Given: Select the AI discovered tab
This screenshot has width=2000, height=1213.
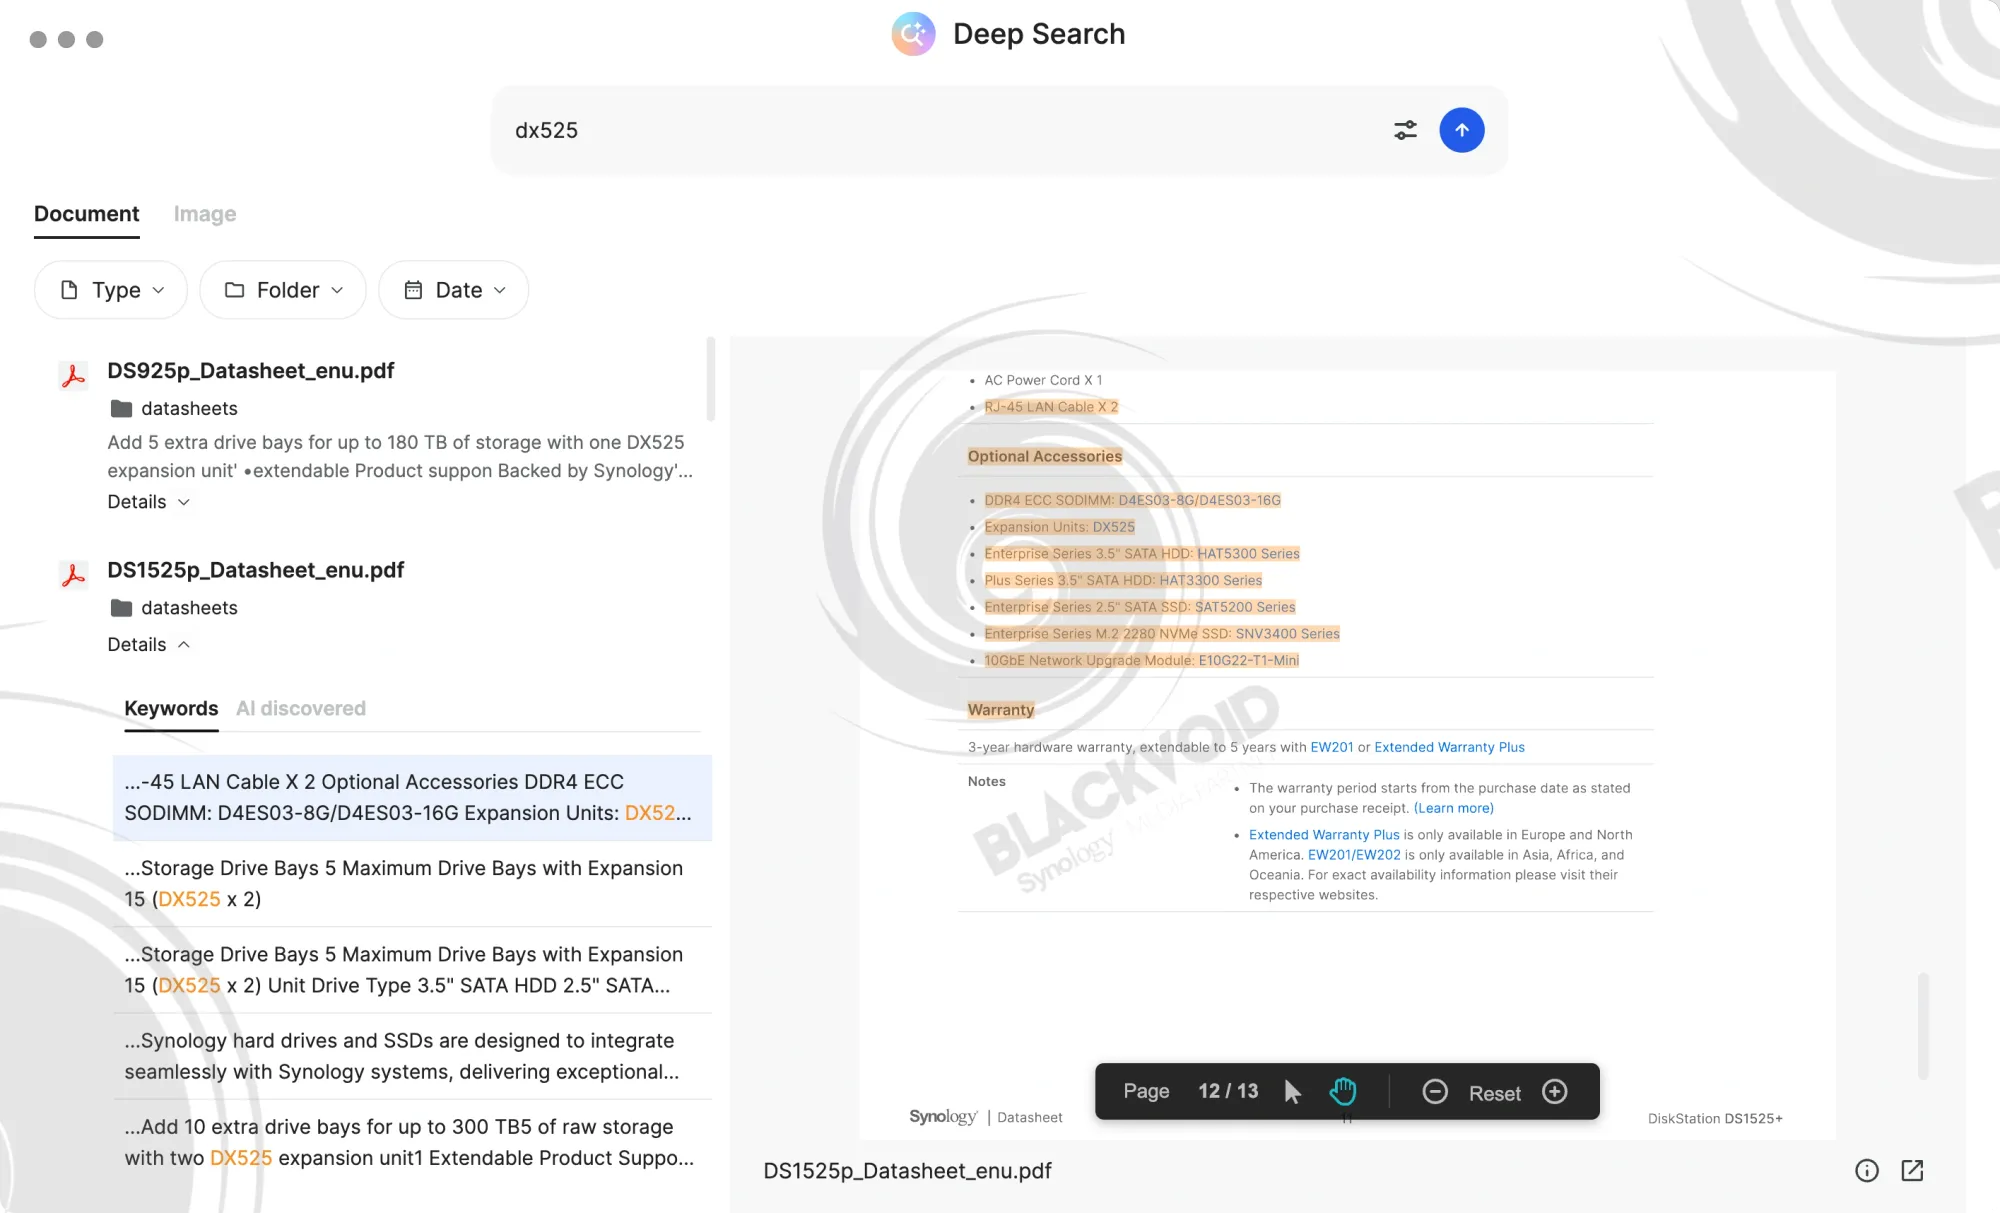Looking at the screenshot, I should 301,709.
